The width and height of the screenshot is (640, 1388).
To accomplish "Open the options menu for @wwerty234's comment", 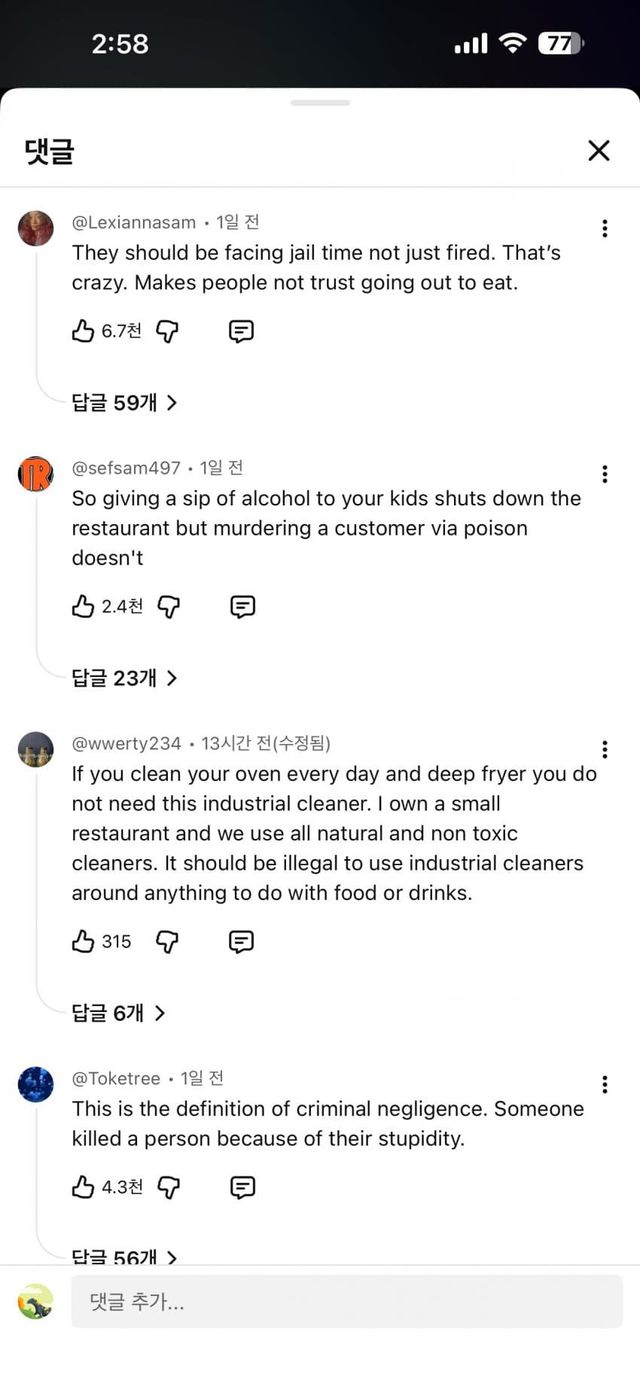I will [x=604, y=749].
